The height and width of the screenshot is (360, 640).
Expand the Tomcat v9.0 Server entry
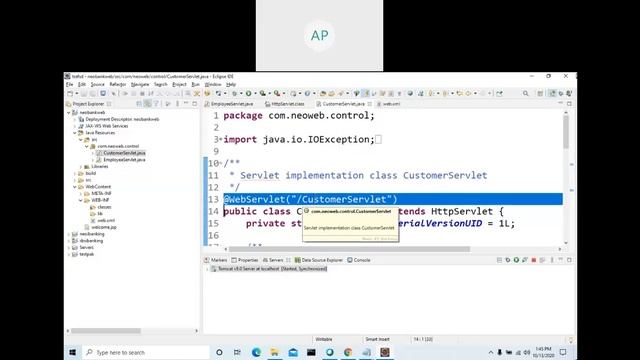(x=207, y=269)
